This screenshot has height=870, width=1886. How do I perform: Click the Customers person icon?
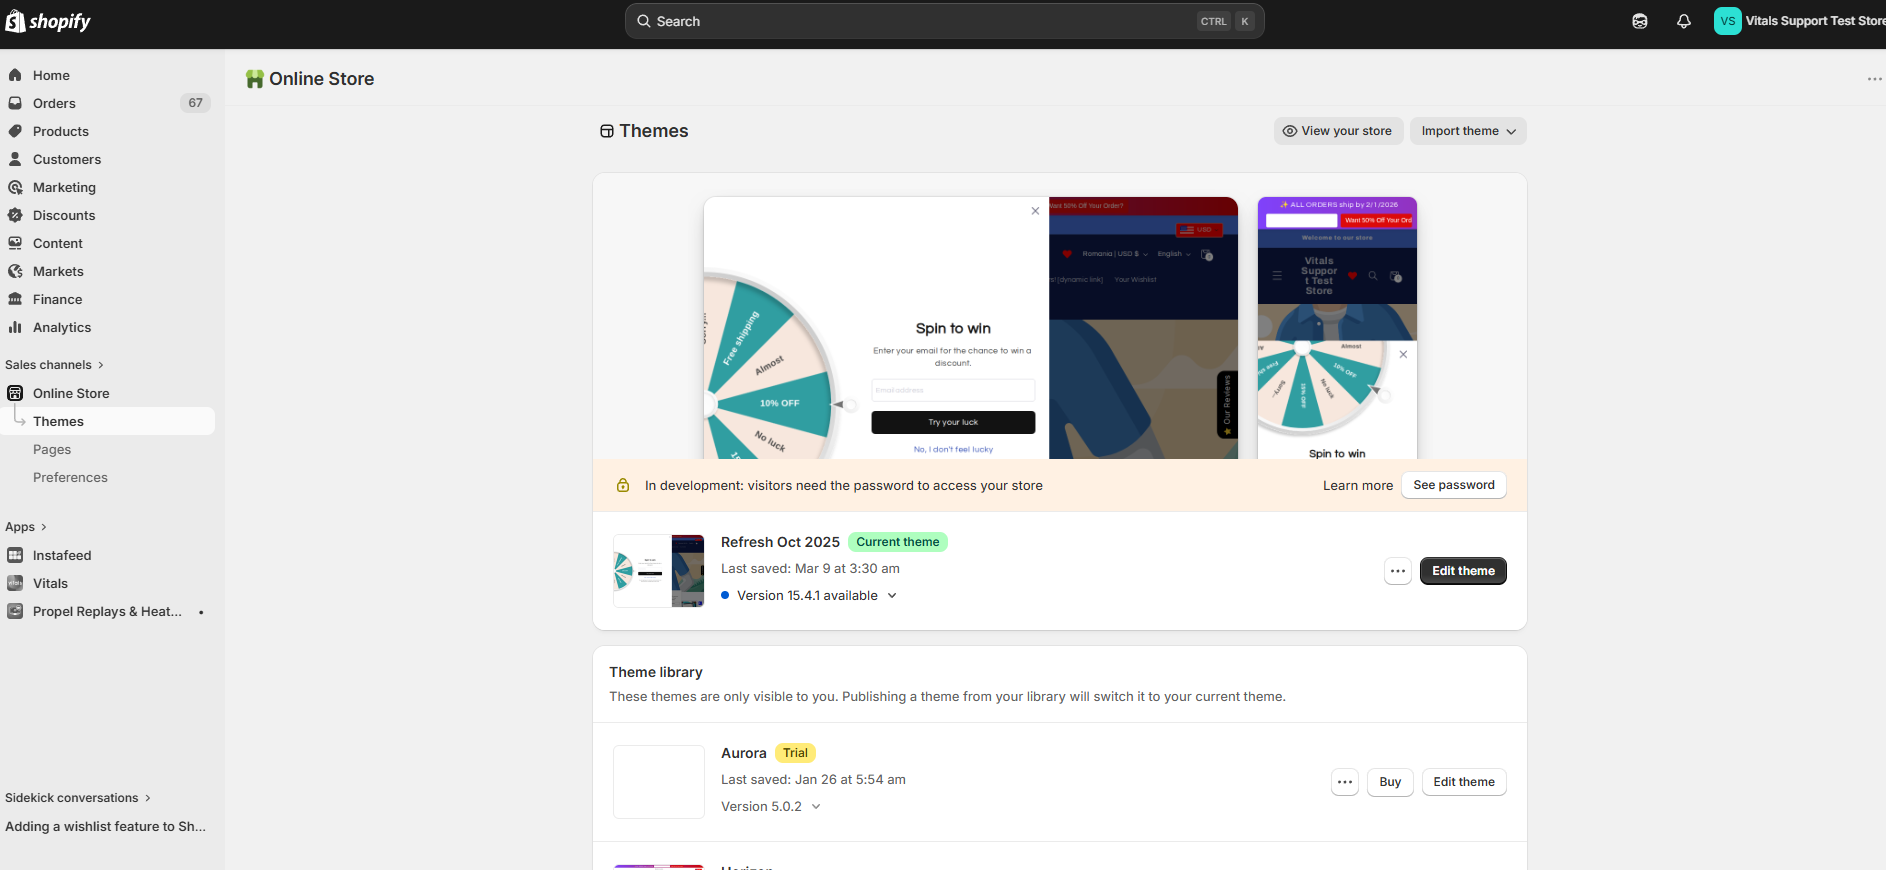click(x=15, y=159)
